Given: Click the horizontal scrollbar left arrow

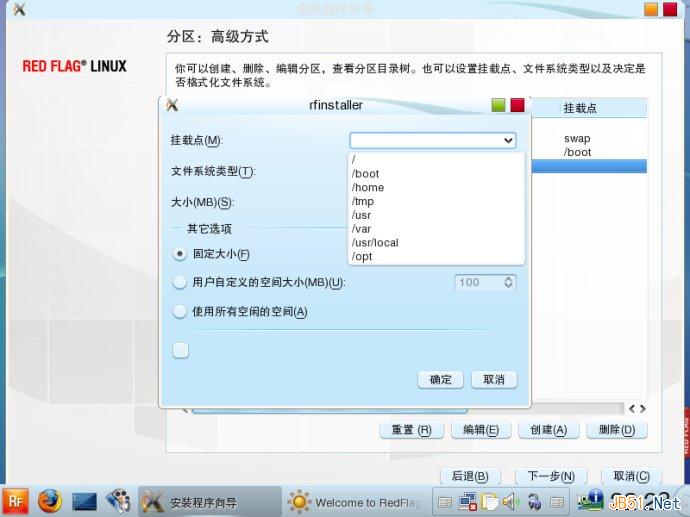Looking at the screenshot, I should [632, 409].
